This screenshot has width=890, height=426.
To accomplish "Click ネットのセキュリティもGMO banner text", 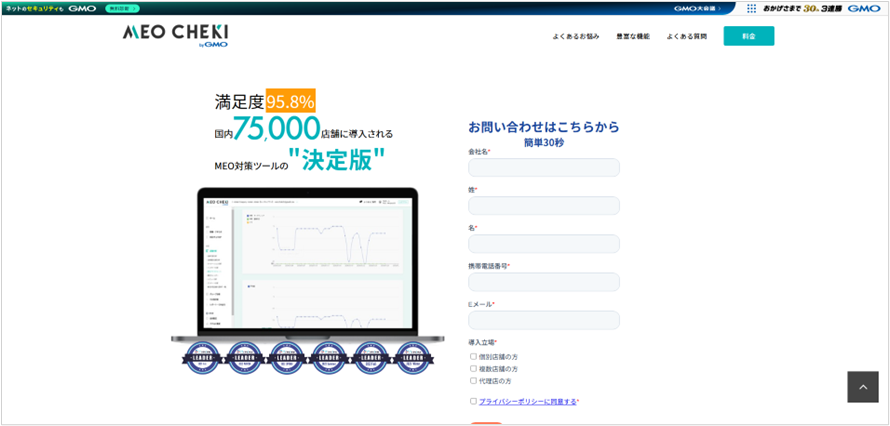I will 51,9.
